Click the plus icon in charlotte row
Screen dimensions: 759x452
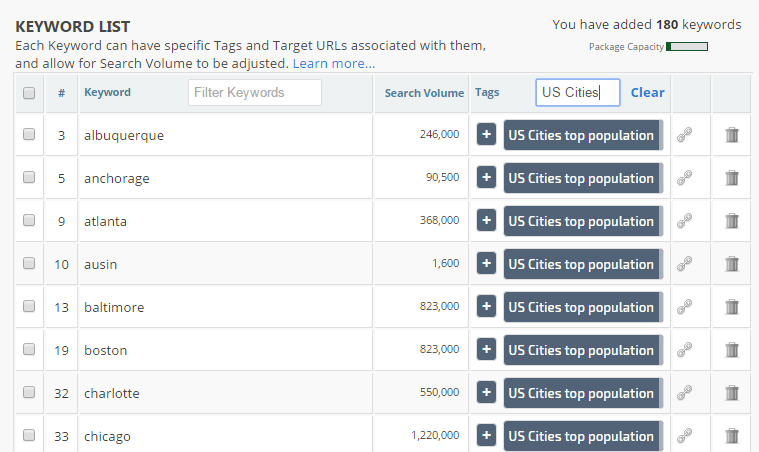(486, 393)
